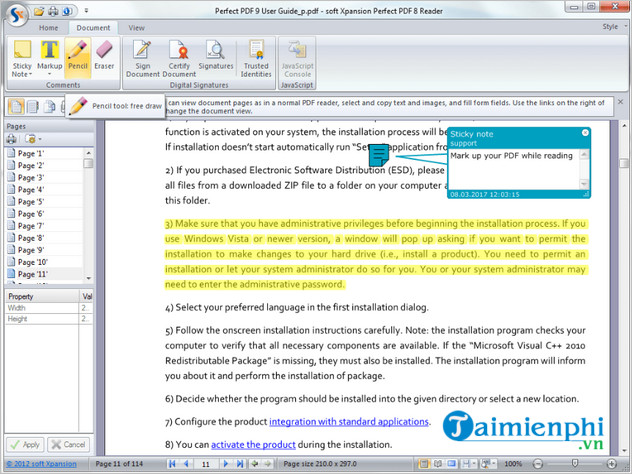
Task: Click the document vertical scrollbar down arrow
Action: pos(624,451)
